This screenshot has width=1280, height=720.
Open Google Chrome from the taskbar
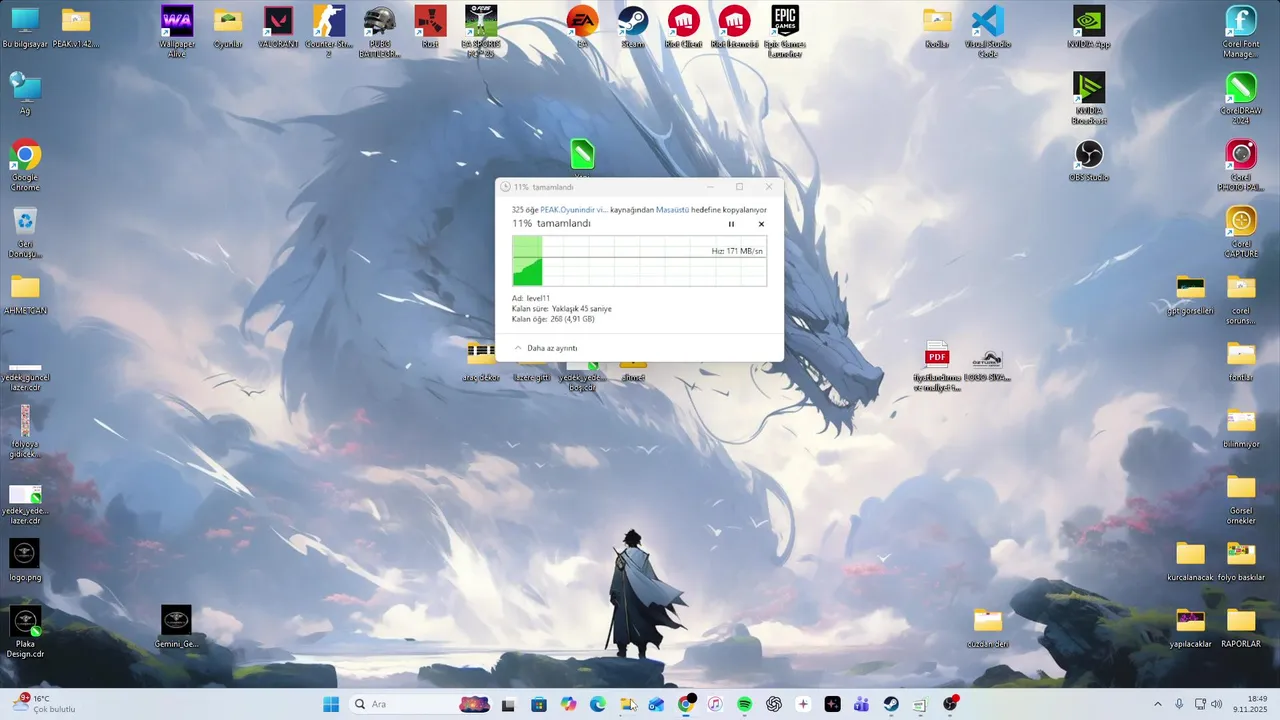pyautogui.click(x=686, y=704)
